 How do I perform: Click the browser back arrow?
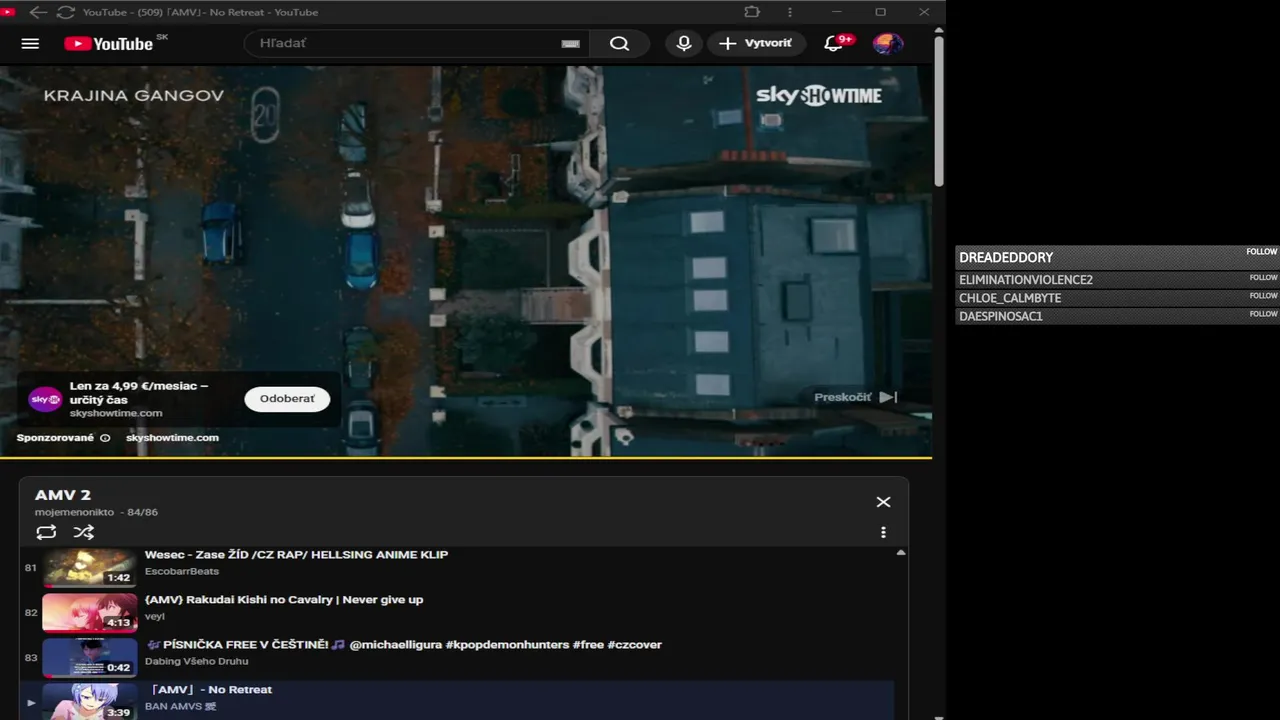(38, 12)
